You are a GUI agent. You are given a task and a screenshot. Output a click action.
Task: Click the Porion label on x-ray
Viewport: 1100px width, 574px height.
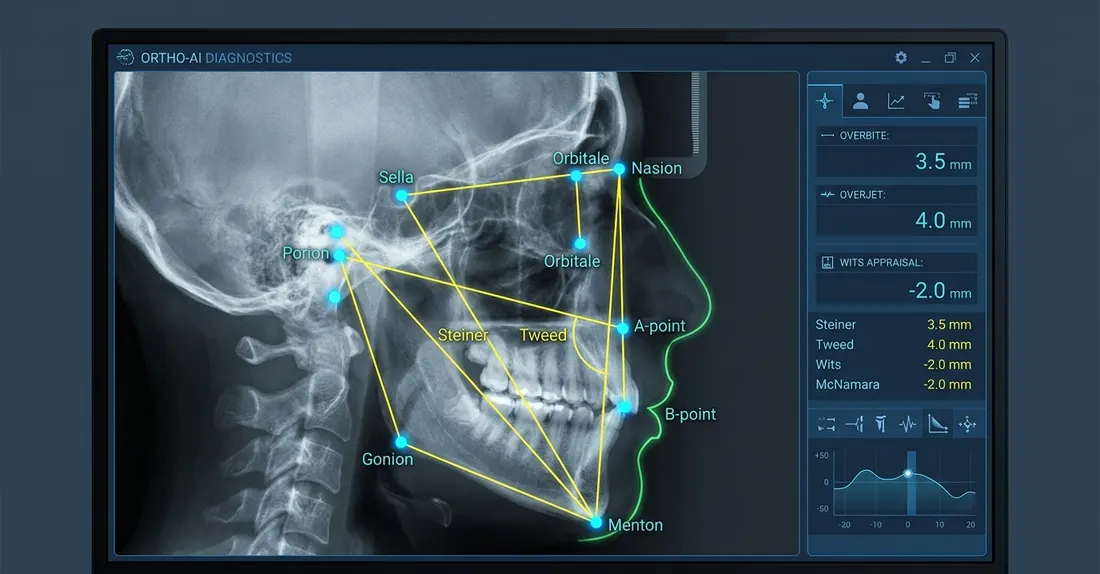click(x=305, y=253)
